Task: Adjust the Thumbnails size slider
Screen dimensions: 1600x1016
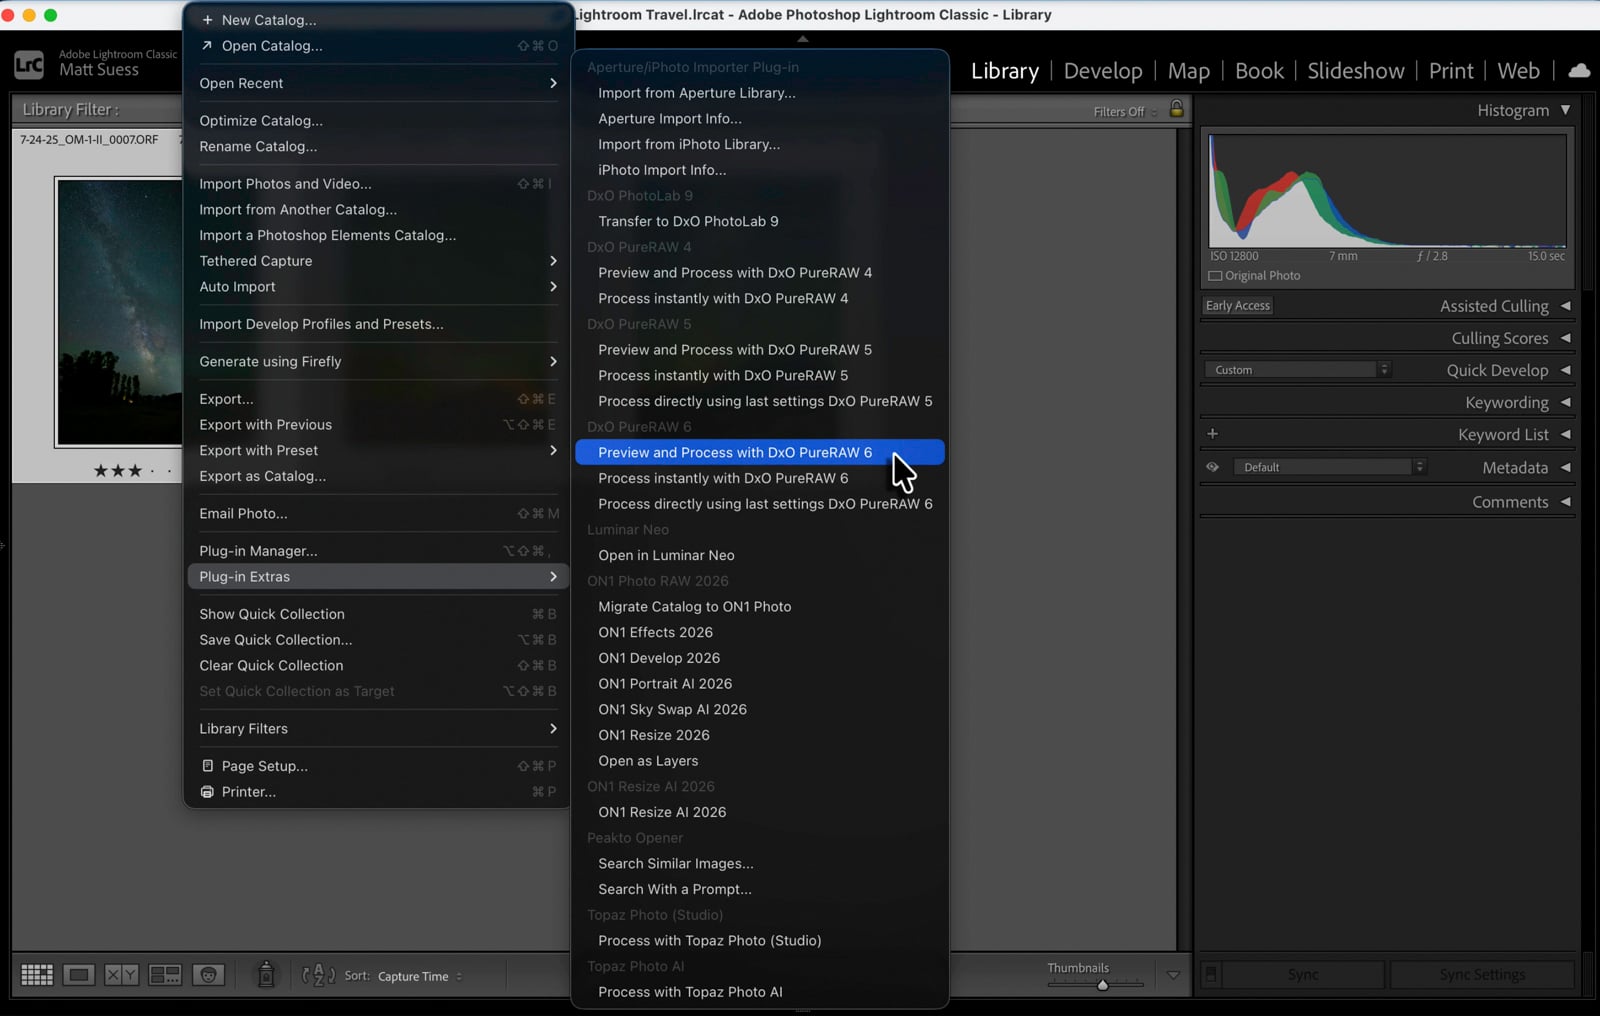Action: pos(1103,985)
